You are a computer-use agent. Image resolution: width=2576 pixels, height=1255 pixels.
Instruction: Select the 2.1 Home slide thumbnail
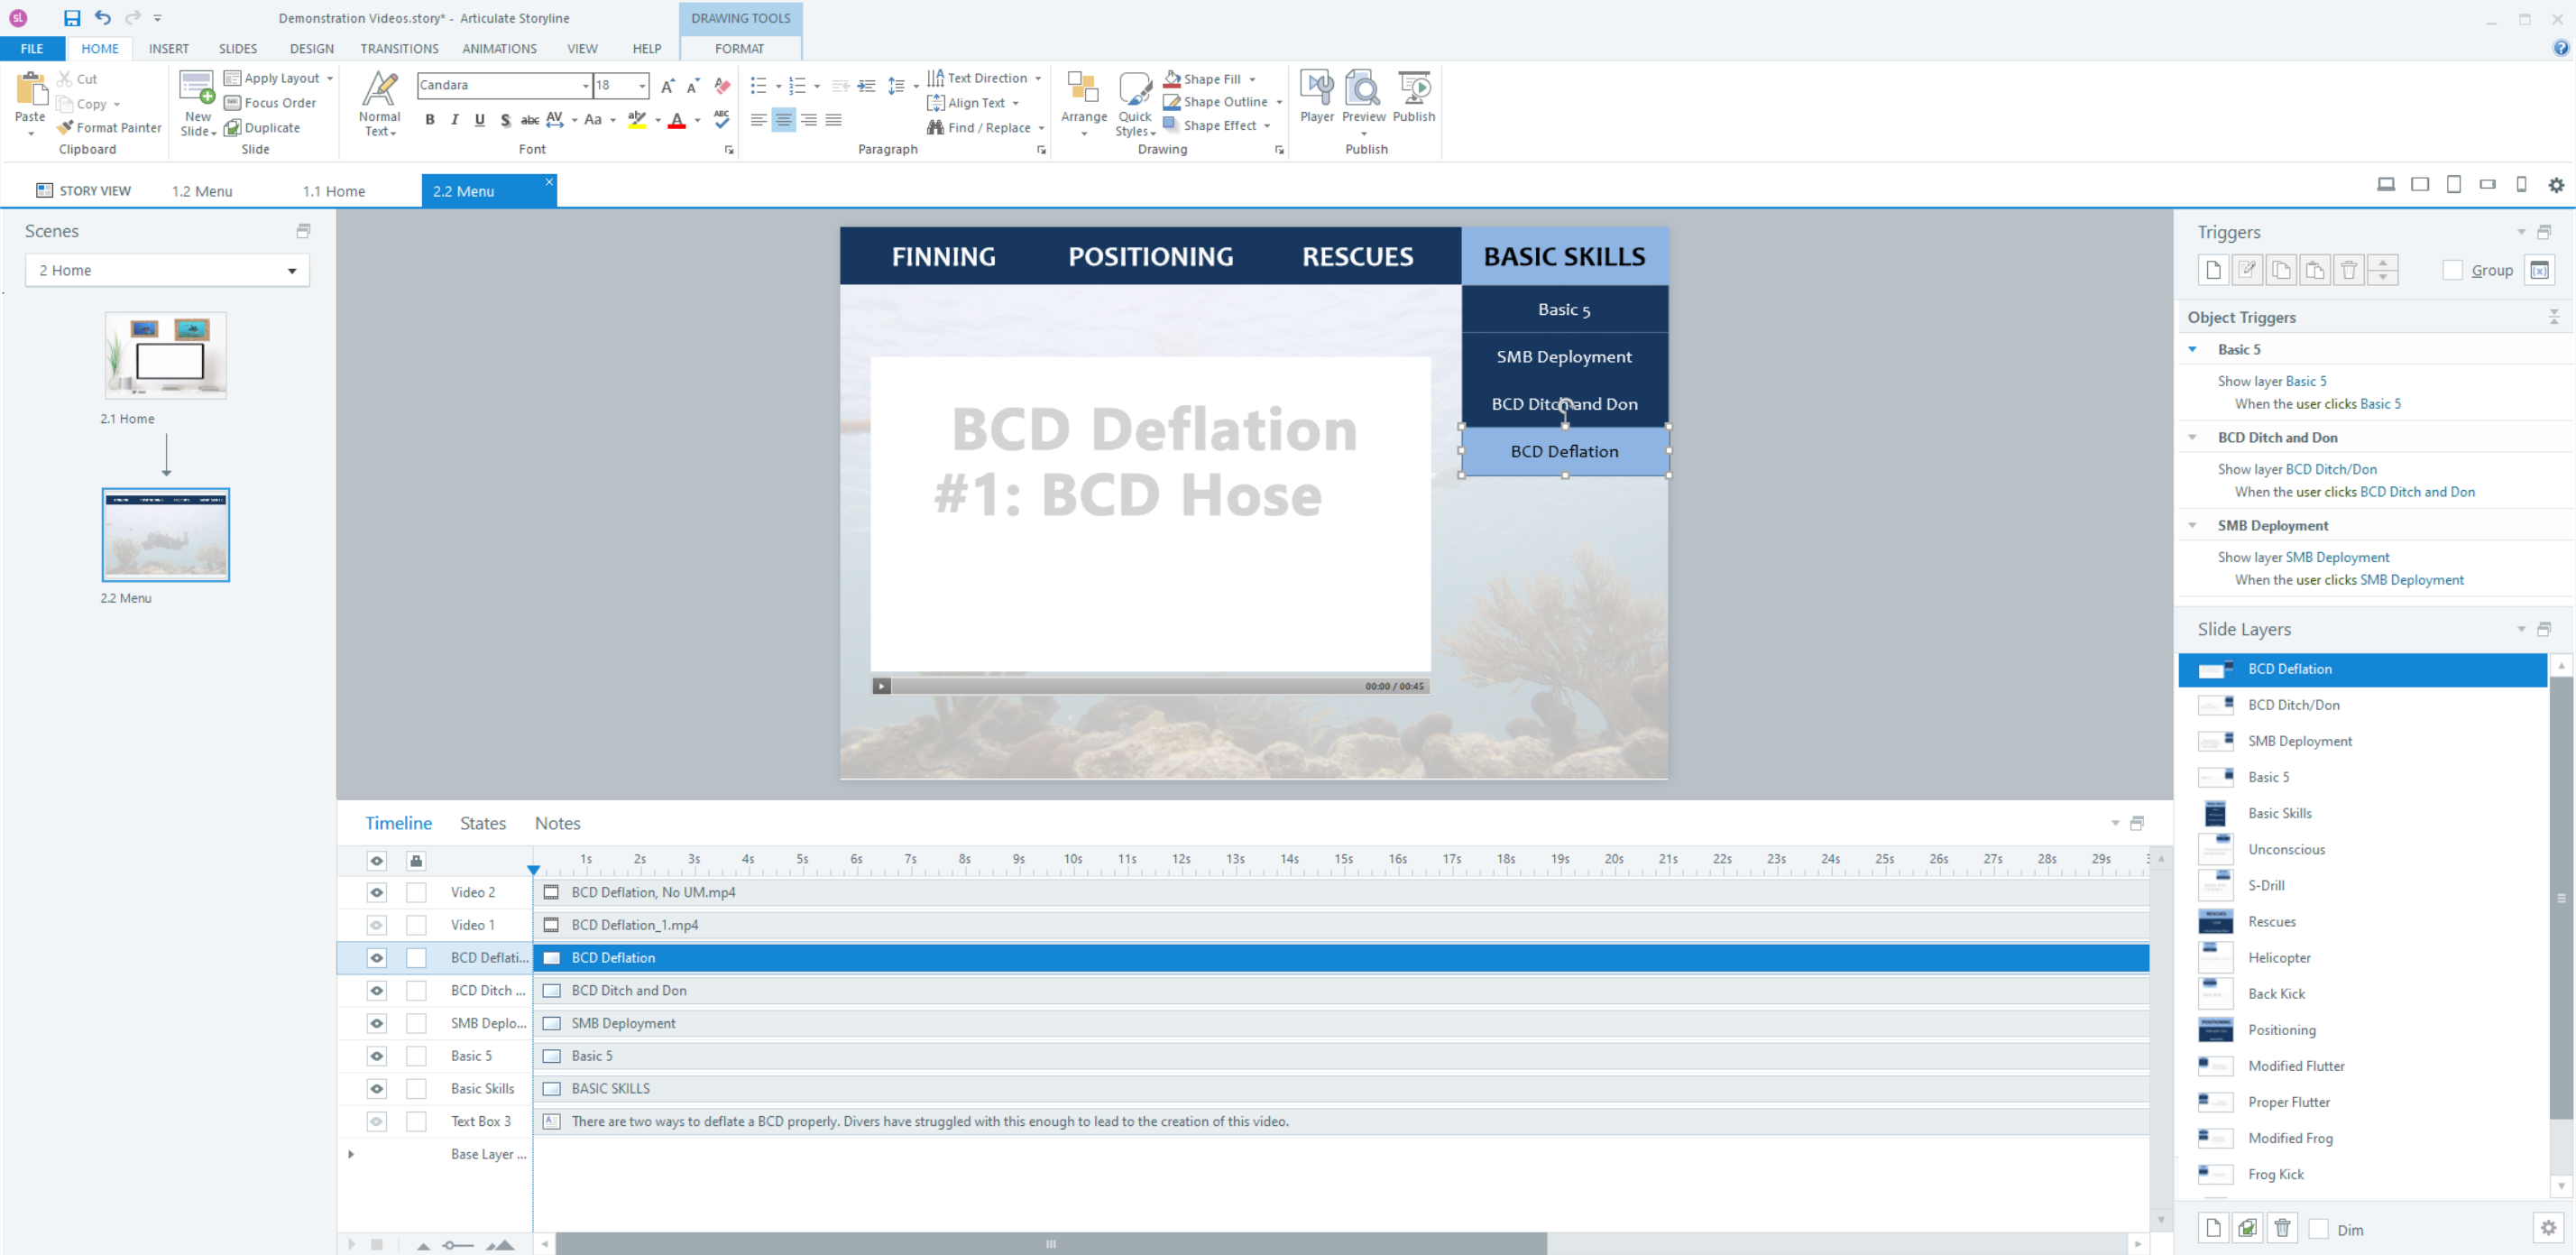point(166,355)
